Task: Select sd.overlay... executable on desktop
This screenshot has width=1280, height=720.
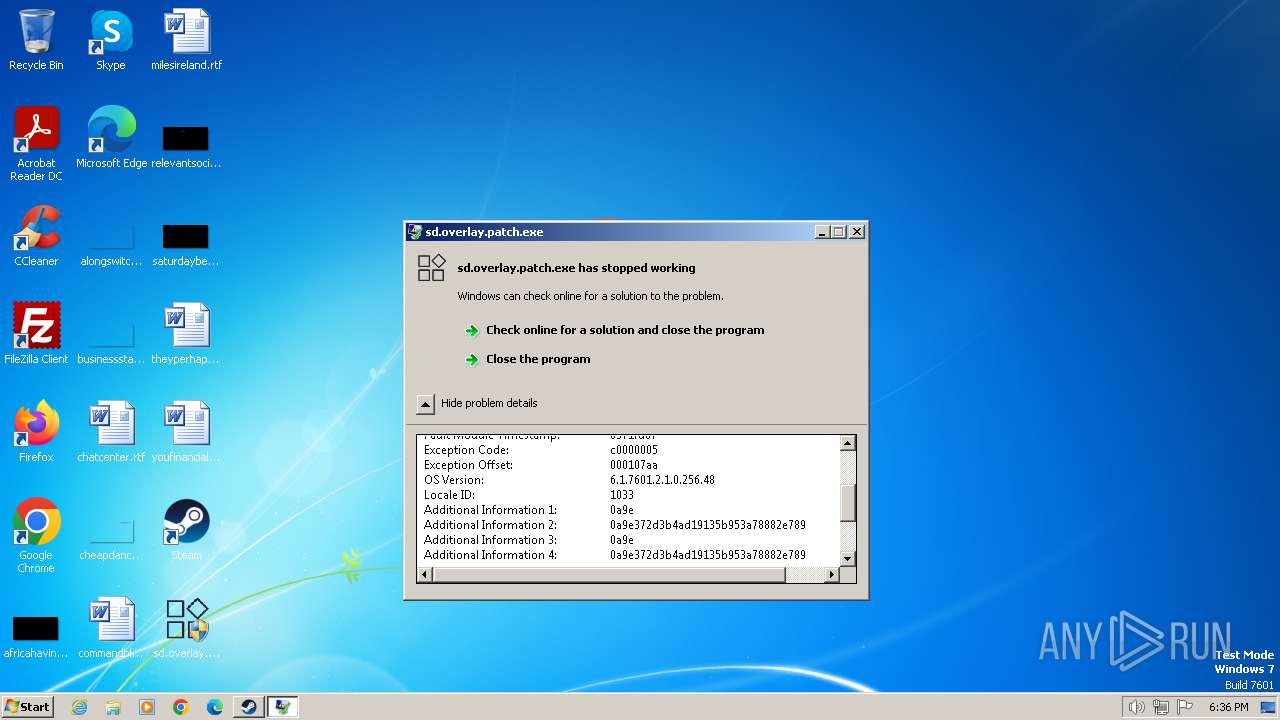Action: coord(186,628)
